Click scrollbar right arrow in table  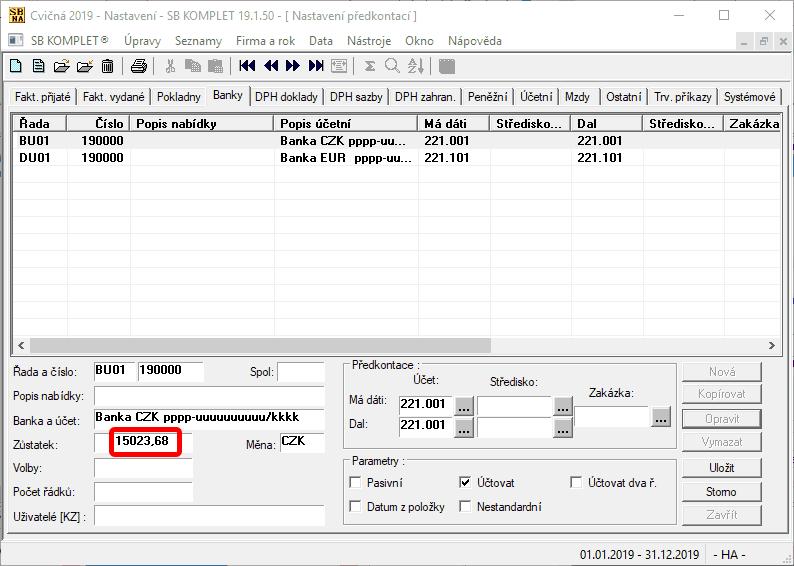(772, 345)
